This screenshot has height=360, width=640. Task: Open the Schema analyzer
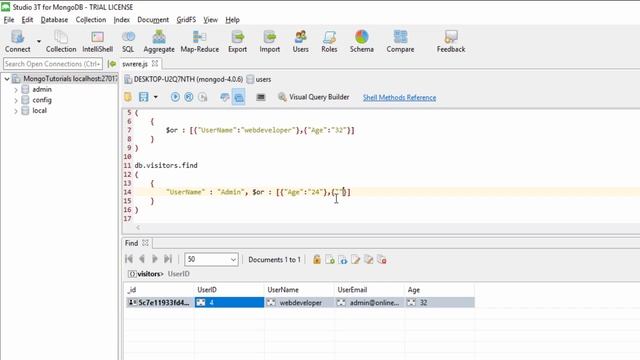click(362, 41)
